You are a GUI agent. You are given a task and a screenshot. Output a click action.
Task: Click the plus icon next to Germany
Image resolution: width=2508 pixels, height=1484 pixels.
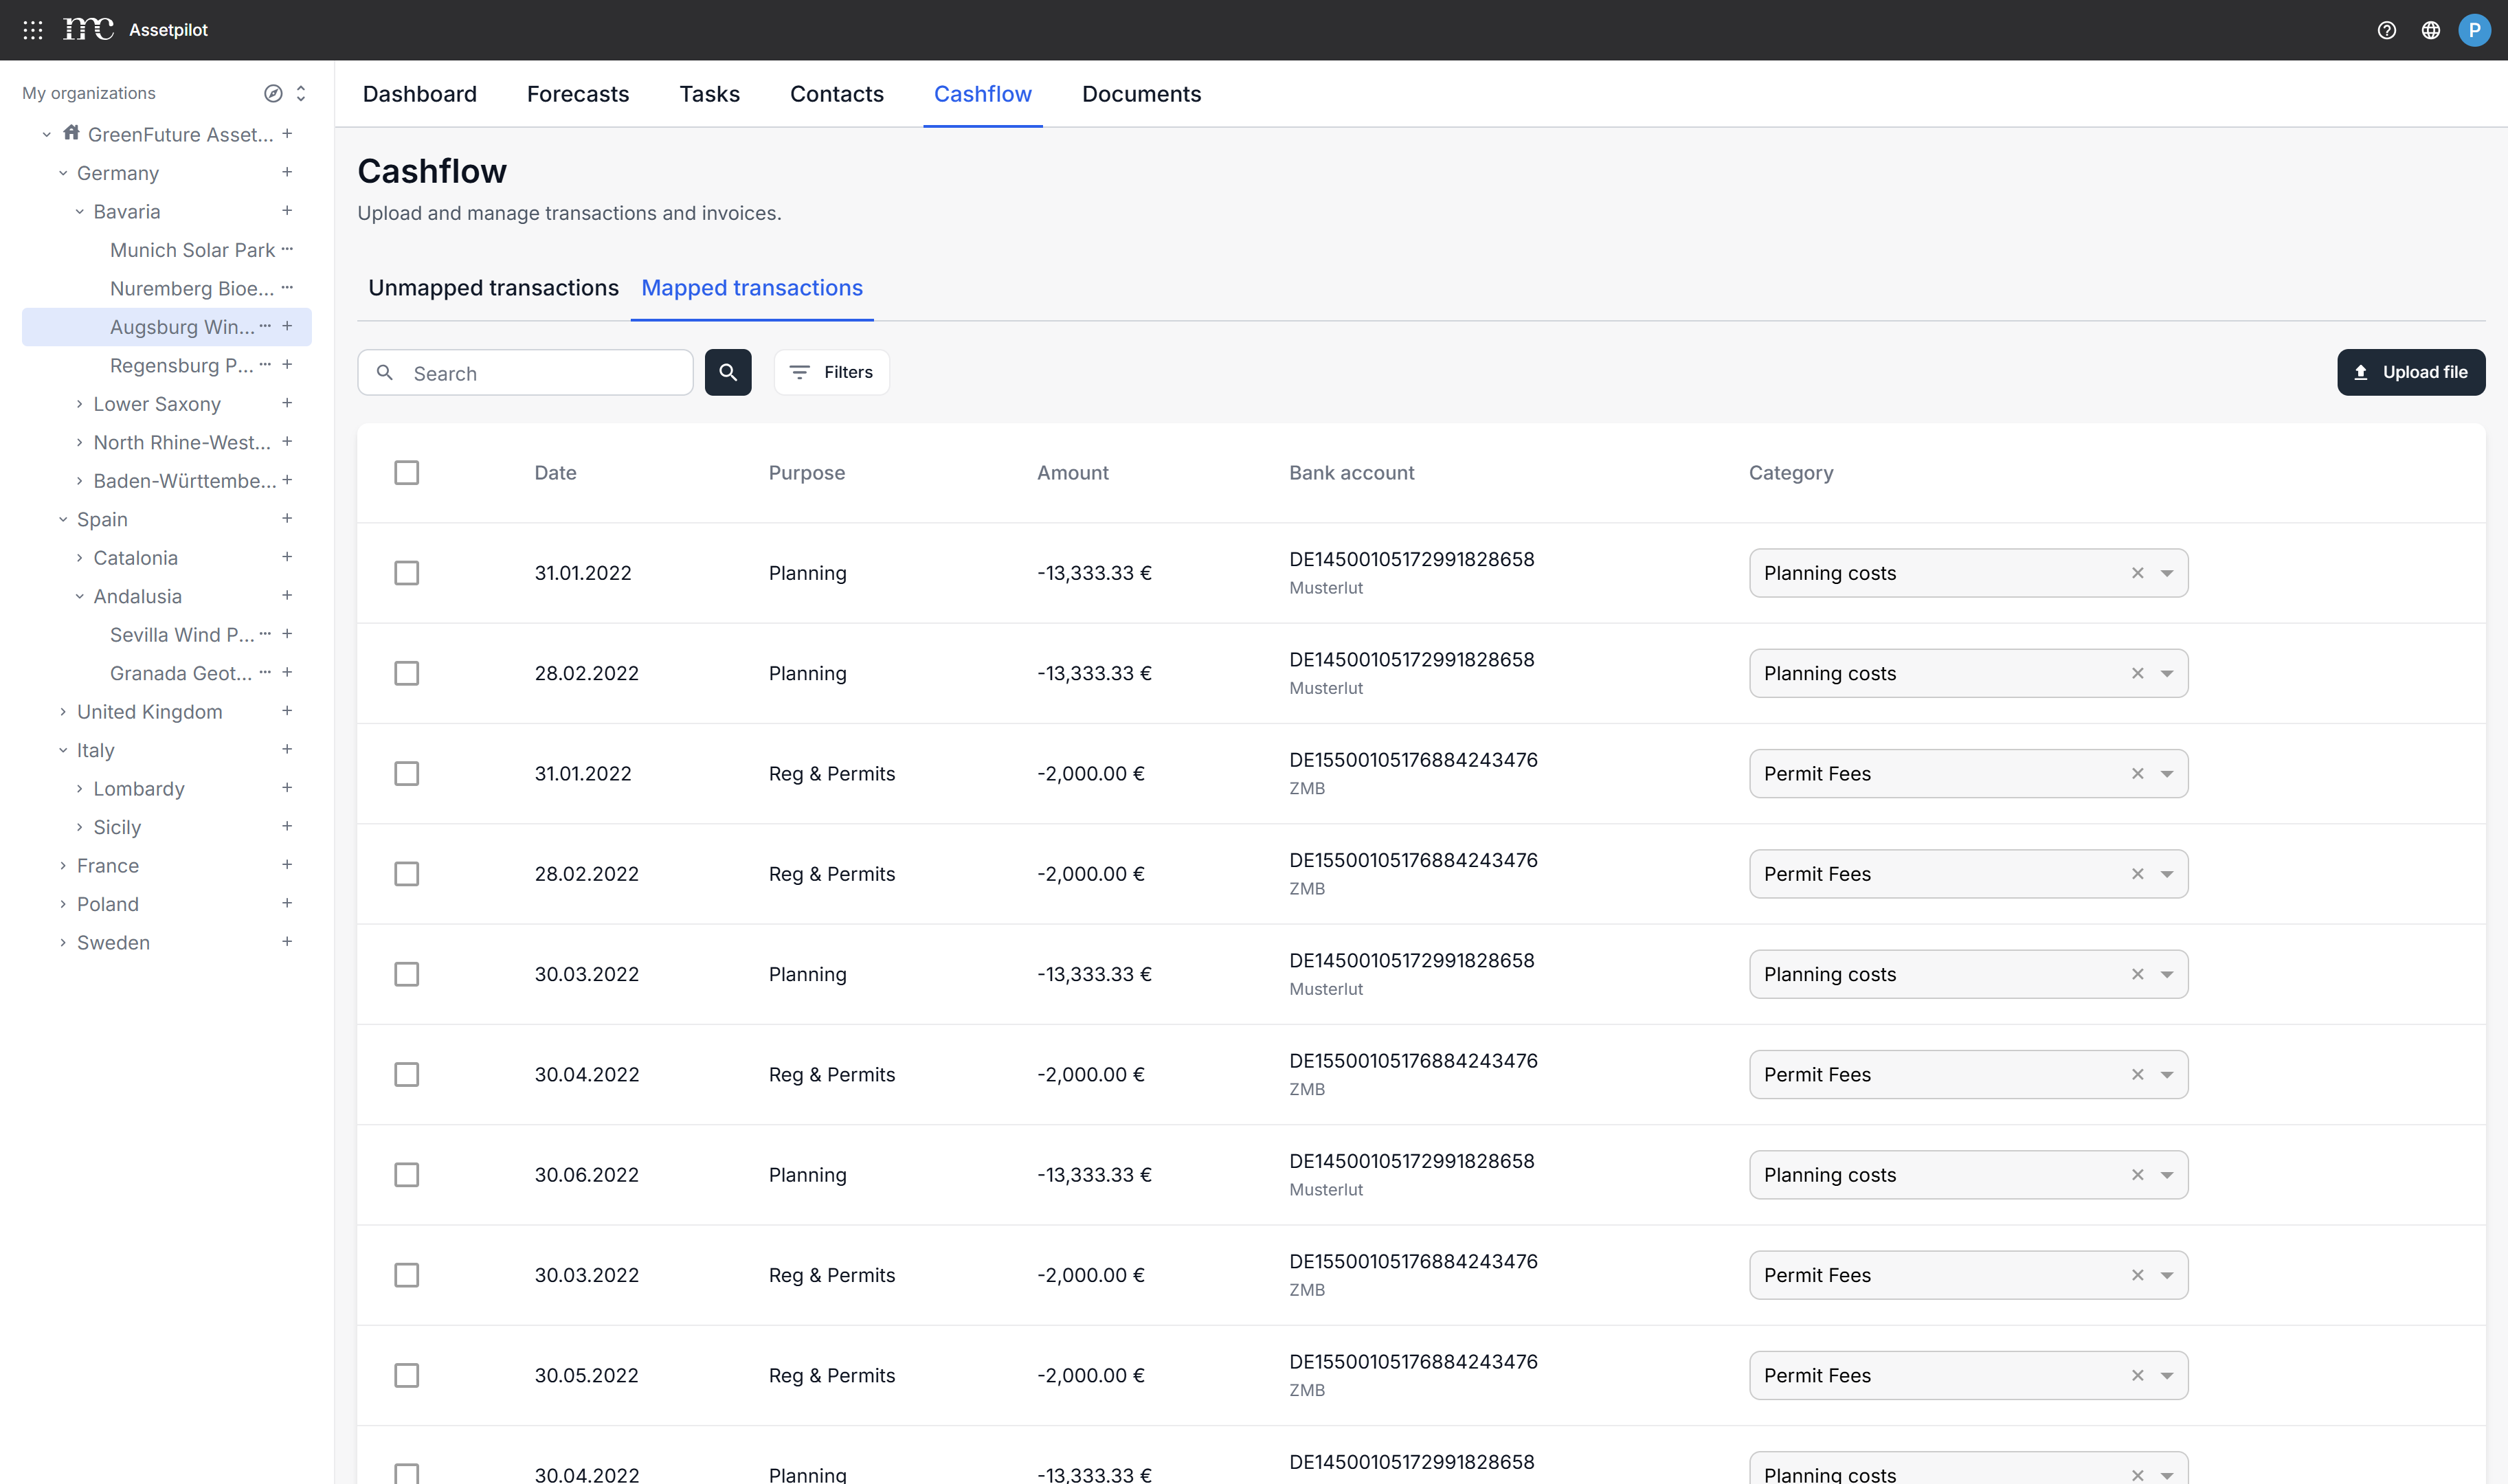(x=287, y=172)
